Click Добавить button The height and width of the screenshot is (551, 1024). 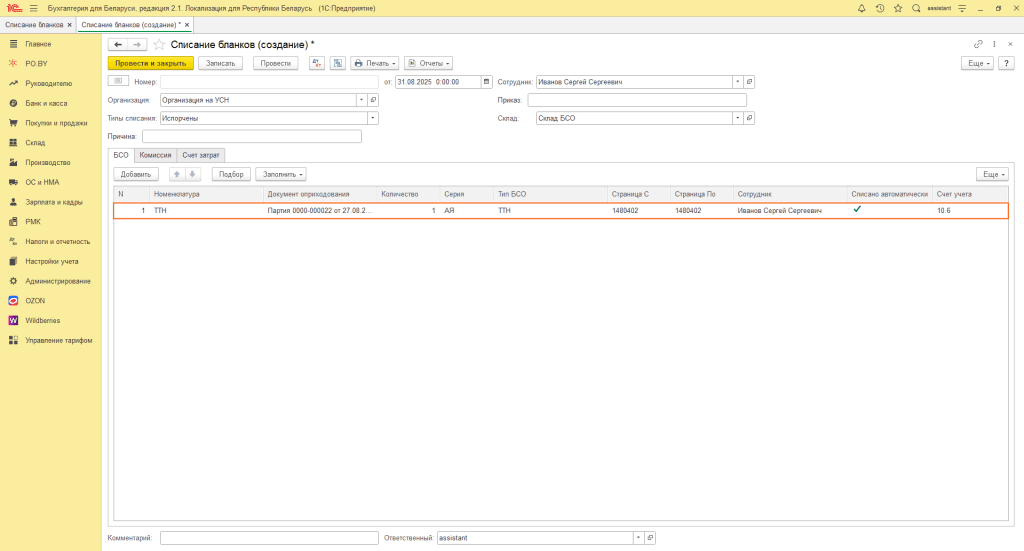(136, 174)
